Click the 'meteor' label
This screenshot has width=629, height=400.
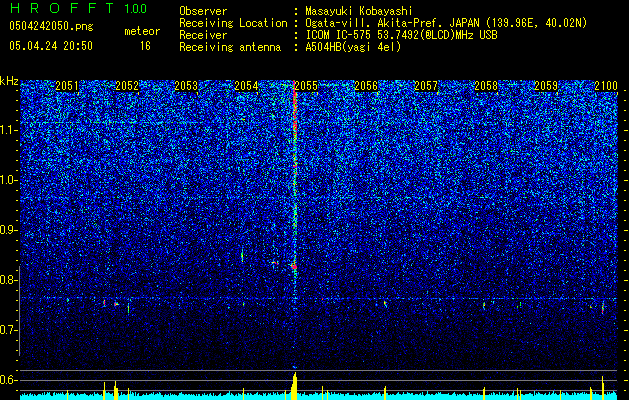[142, 31]
